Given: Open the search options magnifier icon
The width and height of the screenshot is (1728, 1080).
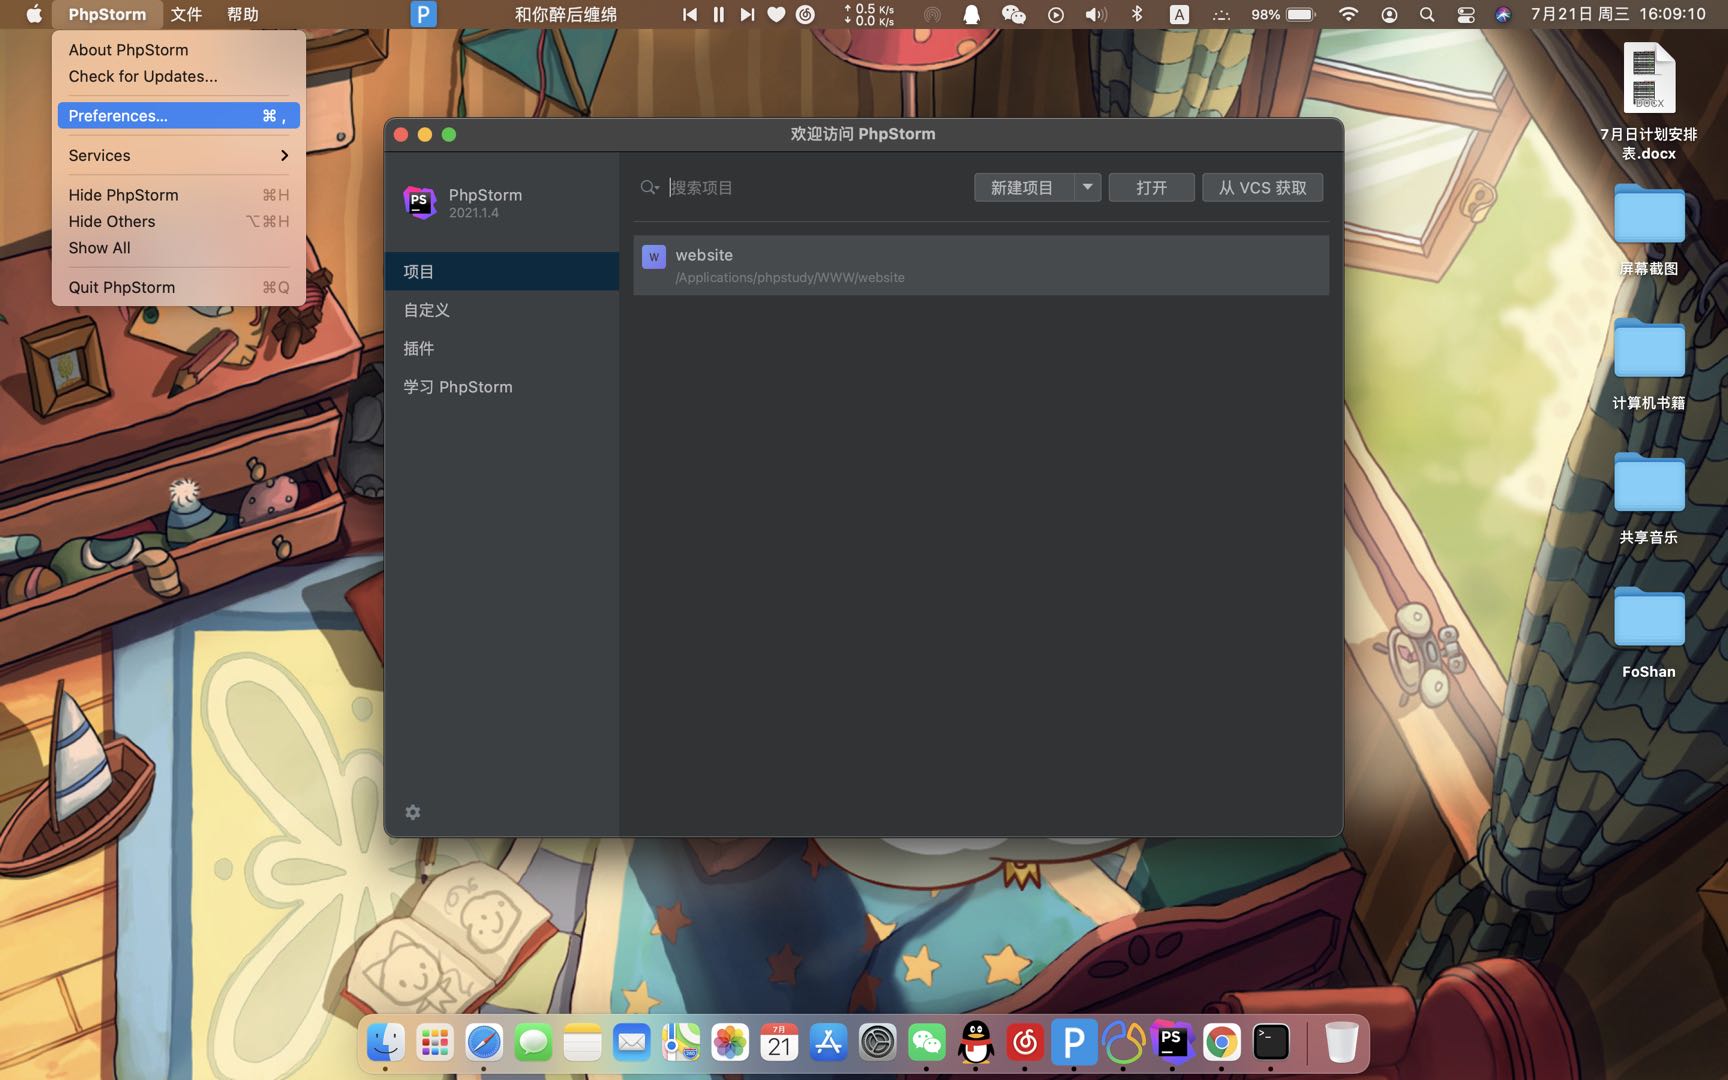Looking at the screenshot, I should coord(650,187).
